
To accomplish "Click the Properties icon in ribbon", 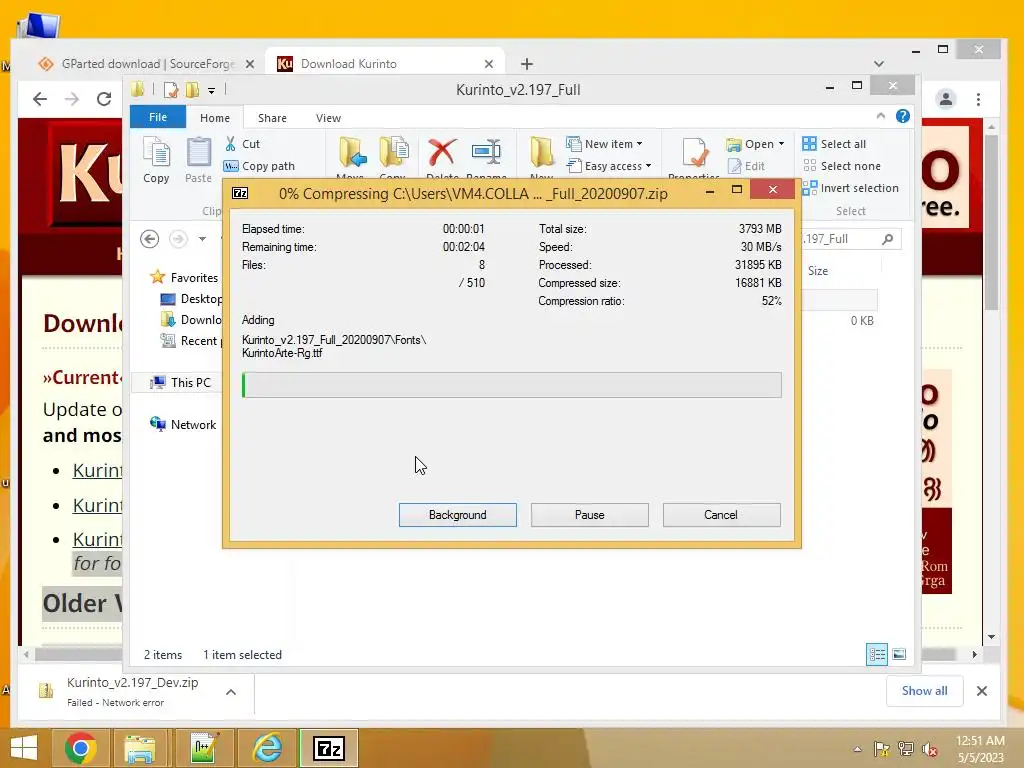I will click(x=694, y=153).
